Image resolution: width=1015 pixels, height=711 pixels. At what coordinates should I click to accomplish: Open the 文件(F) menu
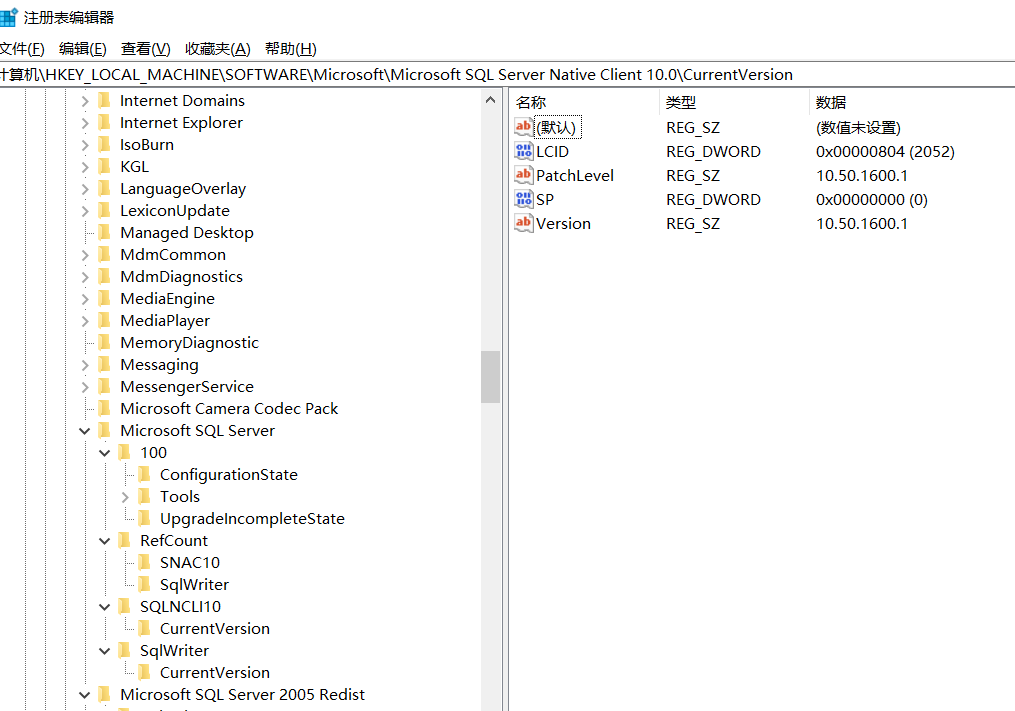click(x=21, y=49)
